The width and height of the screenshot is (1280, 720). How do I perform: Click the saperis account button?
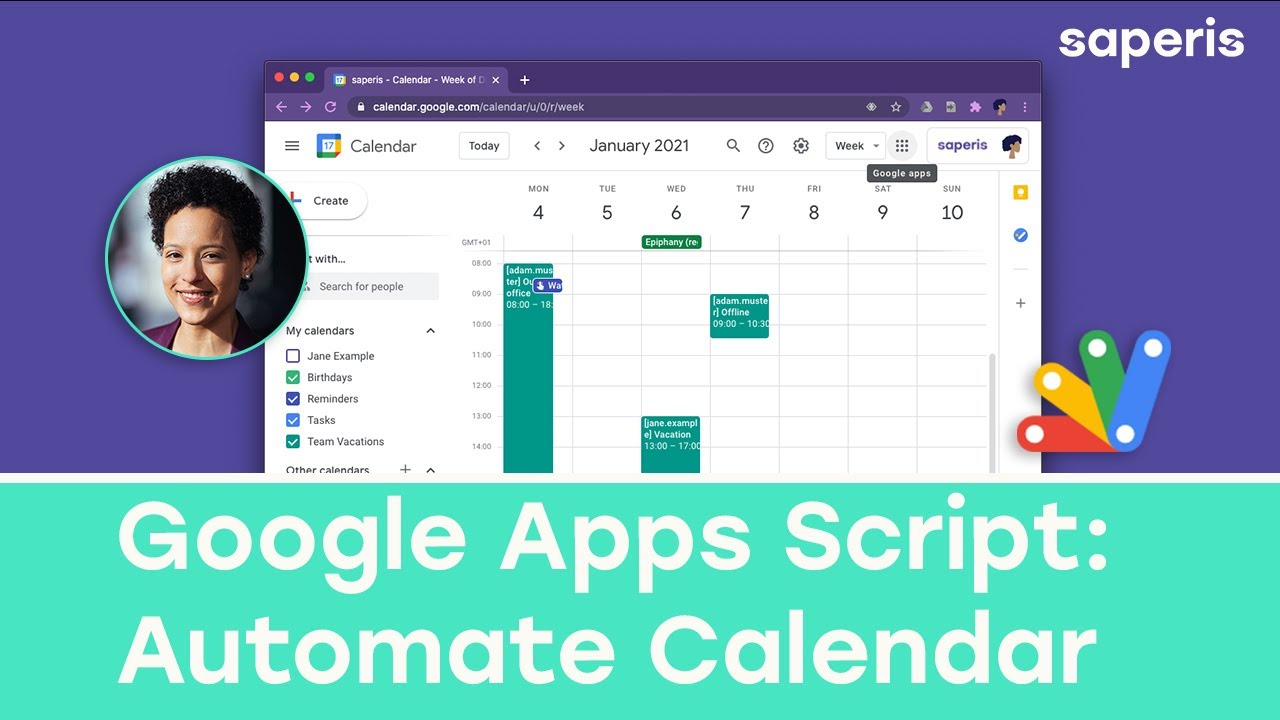(977, 146)
